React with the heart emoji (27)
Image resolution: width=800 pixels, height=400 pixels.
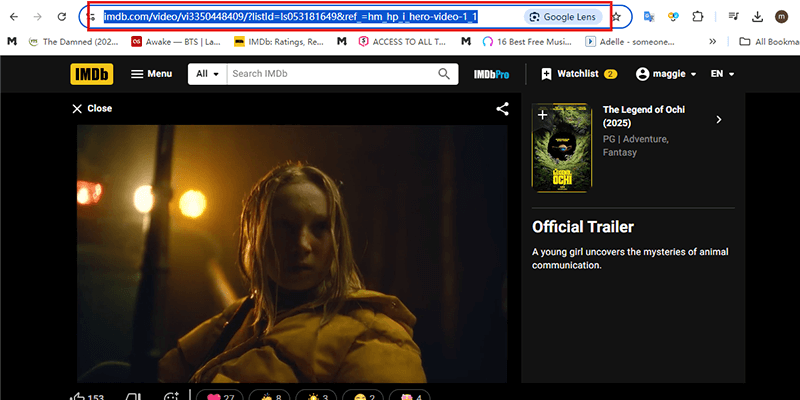pyautogui.click(x=219, y=396)
